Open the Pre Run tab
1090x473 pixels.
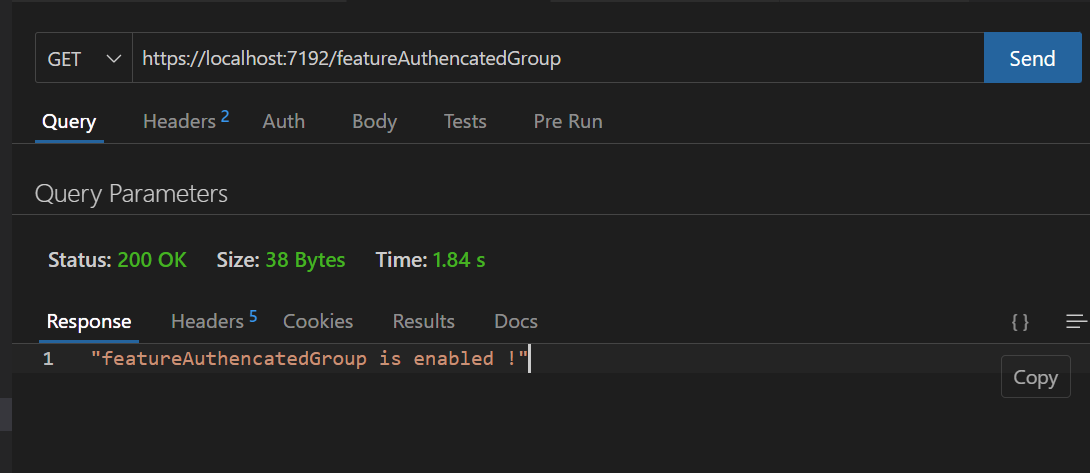pyautogui.click(x=568, y=122)
